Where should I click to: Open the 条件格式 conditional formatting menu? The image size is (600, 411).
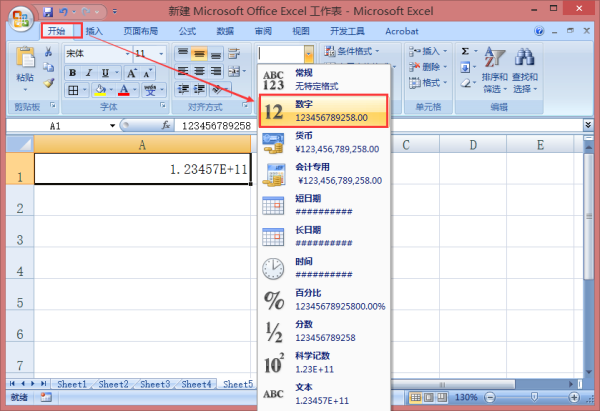tap(351, 51)
